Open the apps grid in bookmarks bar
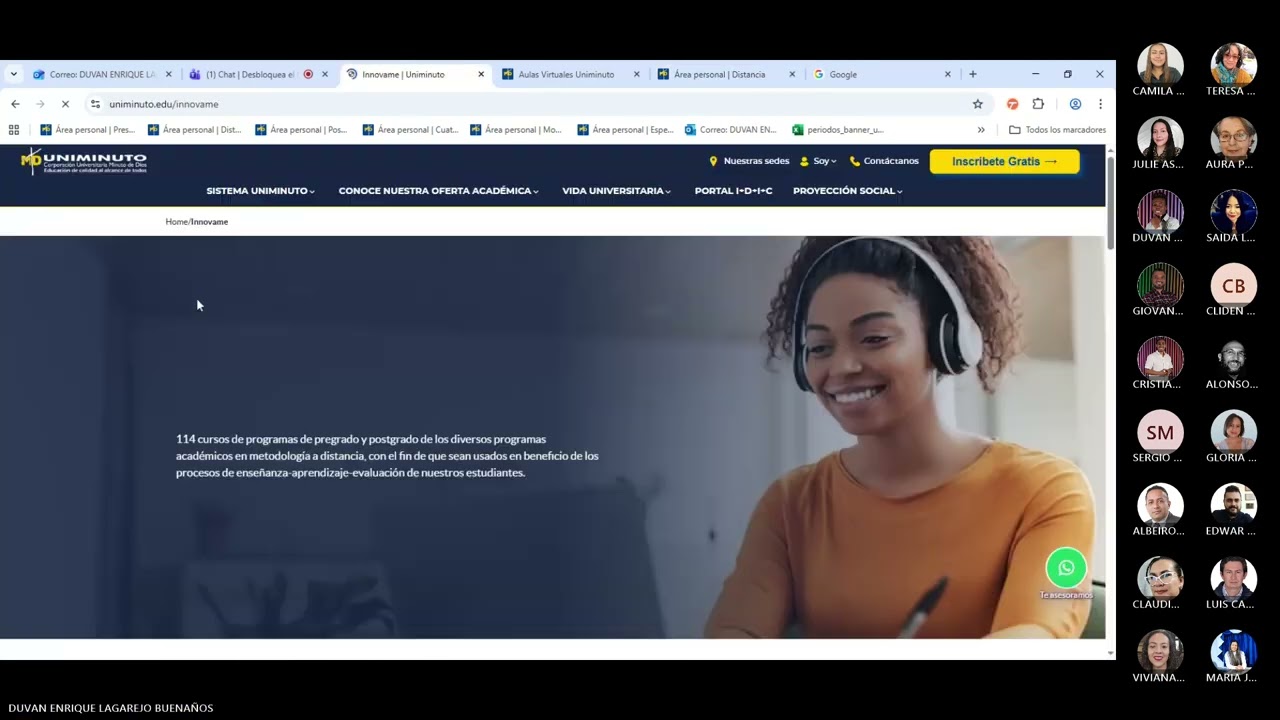Screen dimensions: 1280x720 14,130
